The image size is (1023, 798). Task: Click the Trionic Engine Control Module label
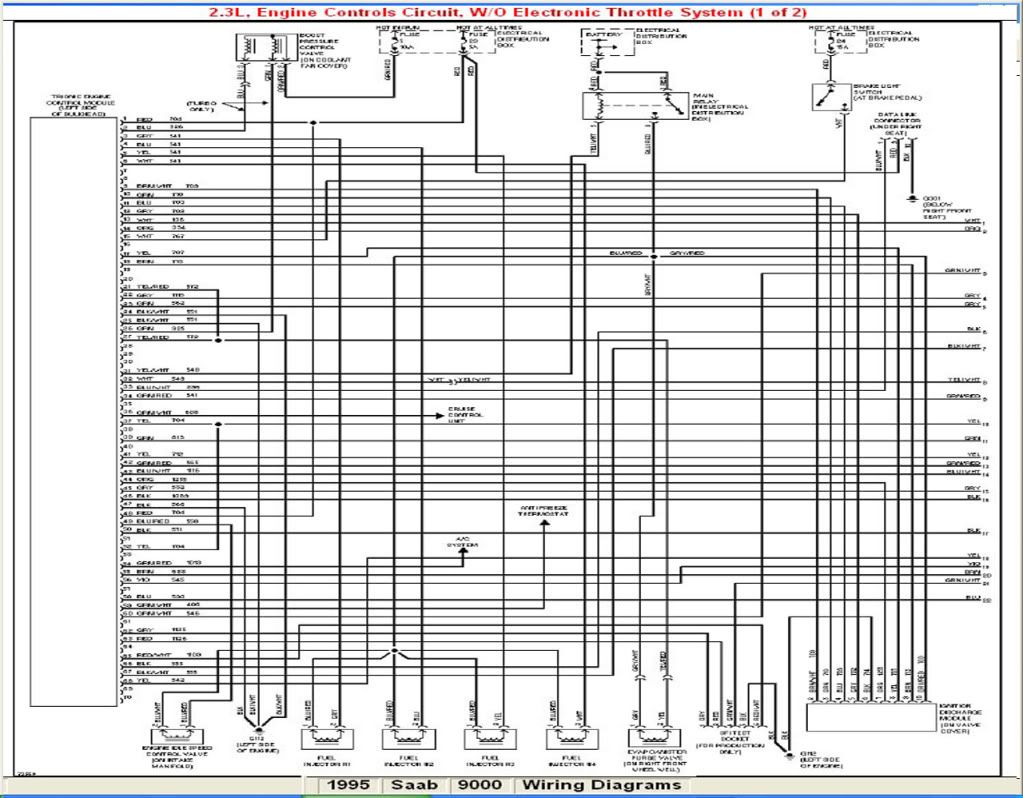(80, 105)
